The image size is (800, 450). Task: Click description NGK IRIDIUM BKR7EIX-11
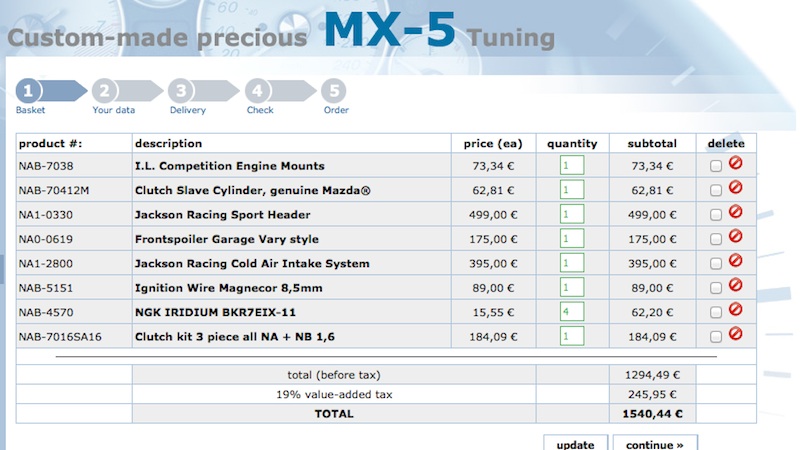coord(215,312)
